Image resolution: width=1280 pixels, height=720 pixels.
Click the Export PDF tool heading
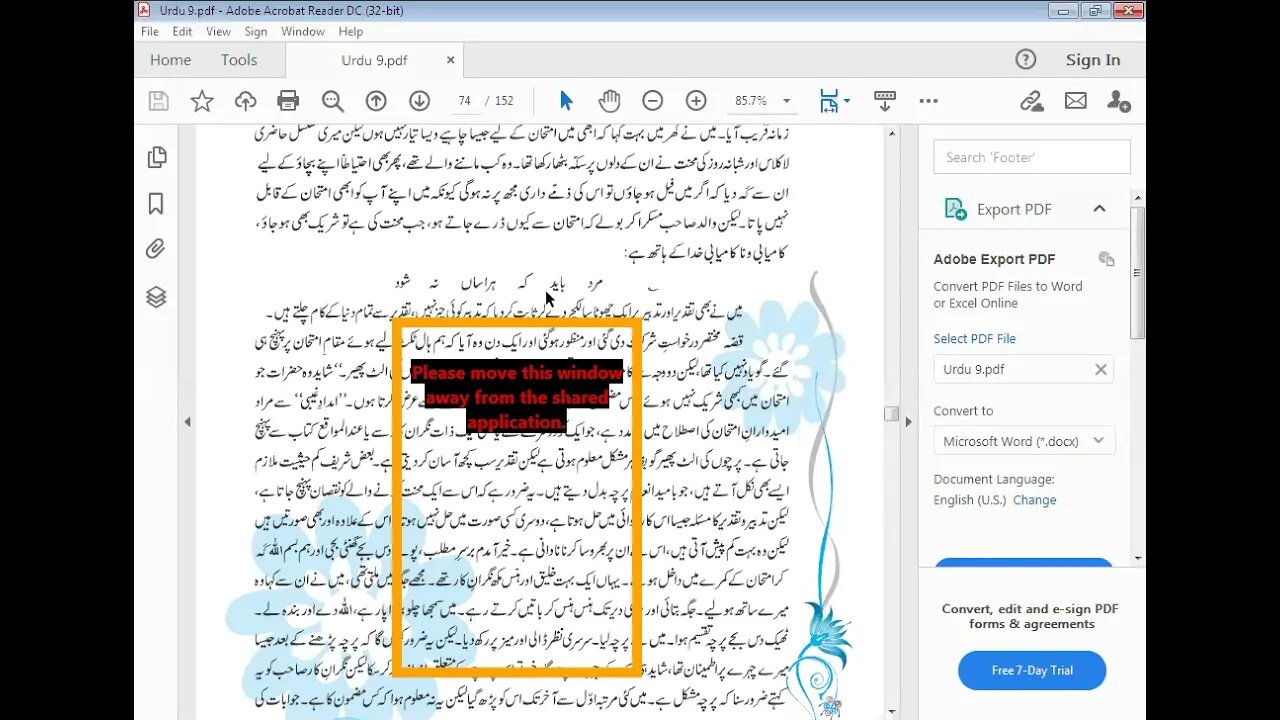click(x=1014, y=209)
